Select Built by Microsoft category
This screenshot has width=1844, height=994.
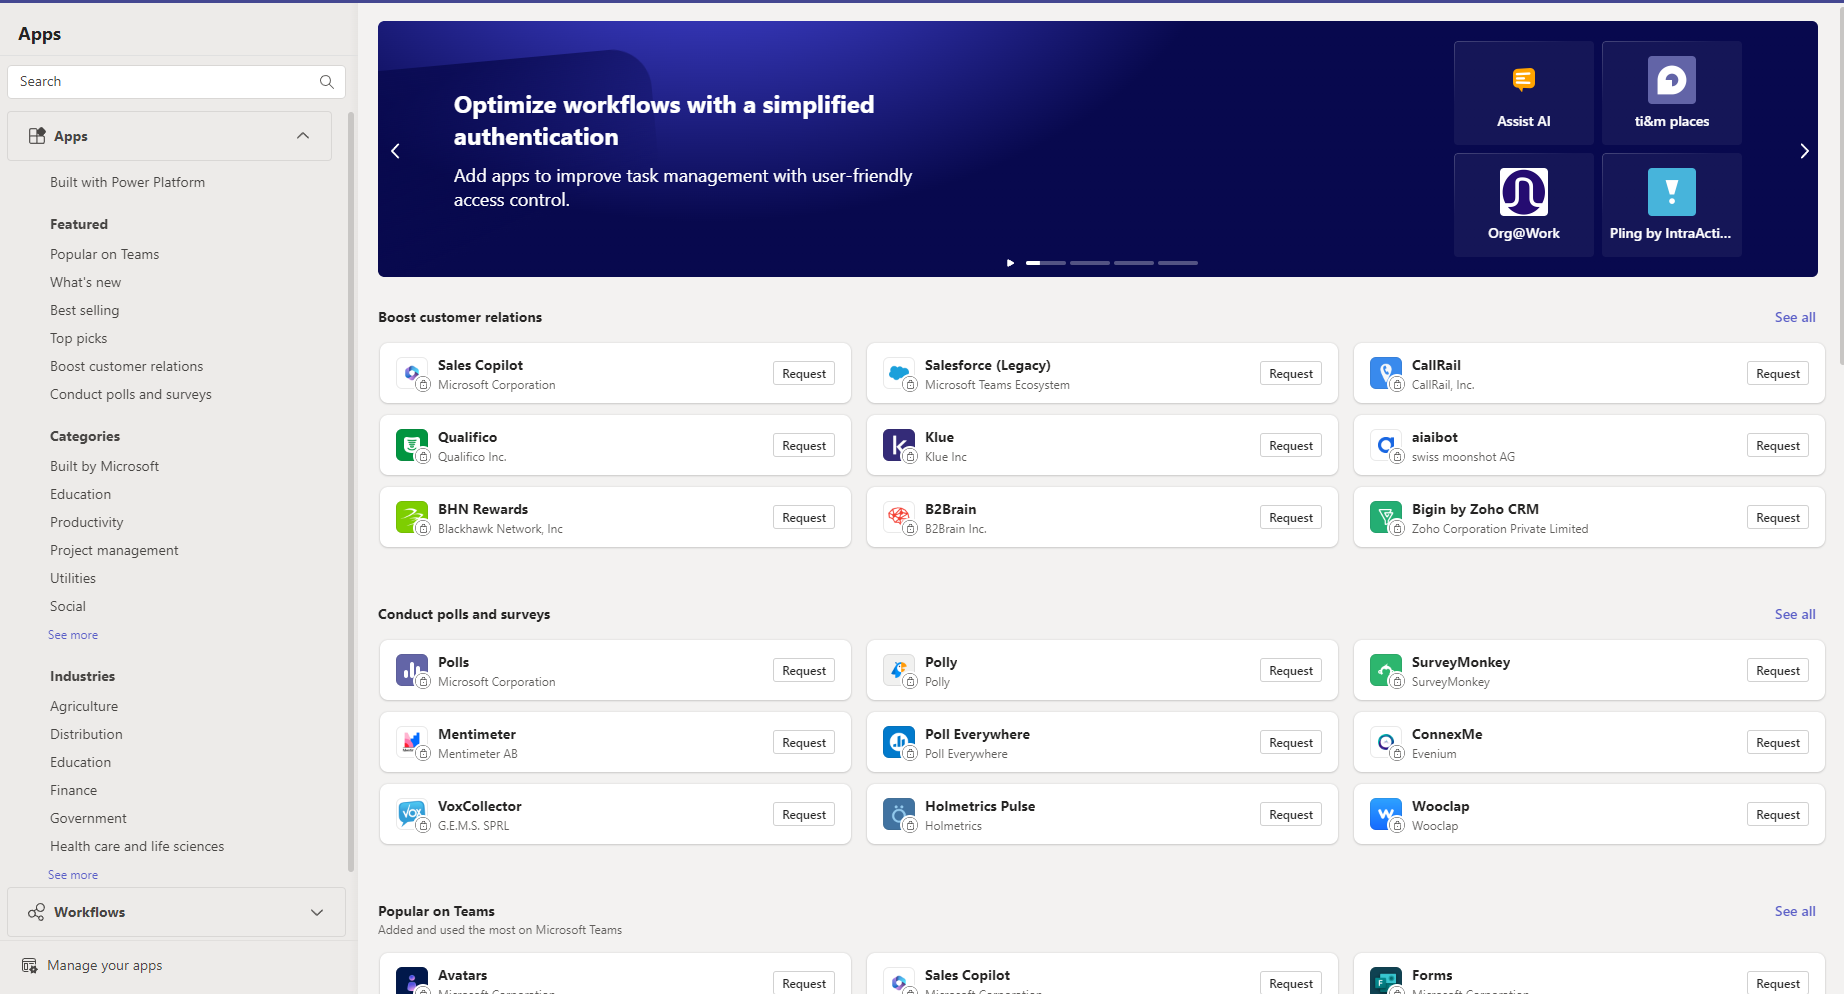click(104, 466)
